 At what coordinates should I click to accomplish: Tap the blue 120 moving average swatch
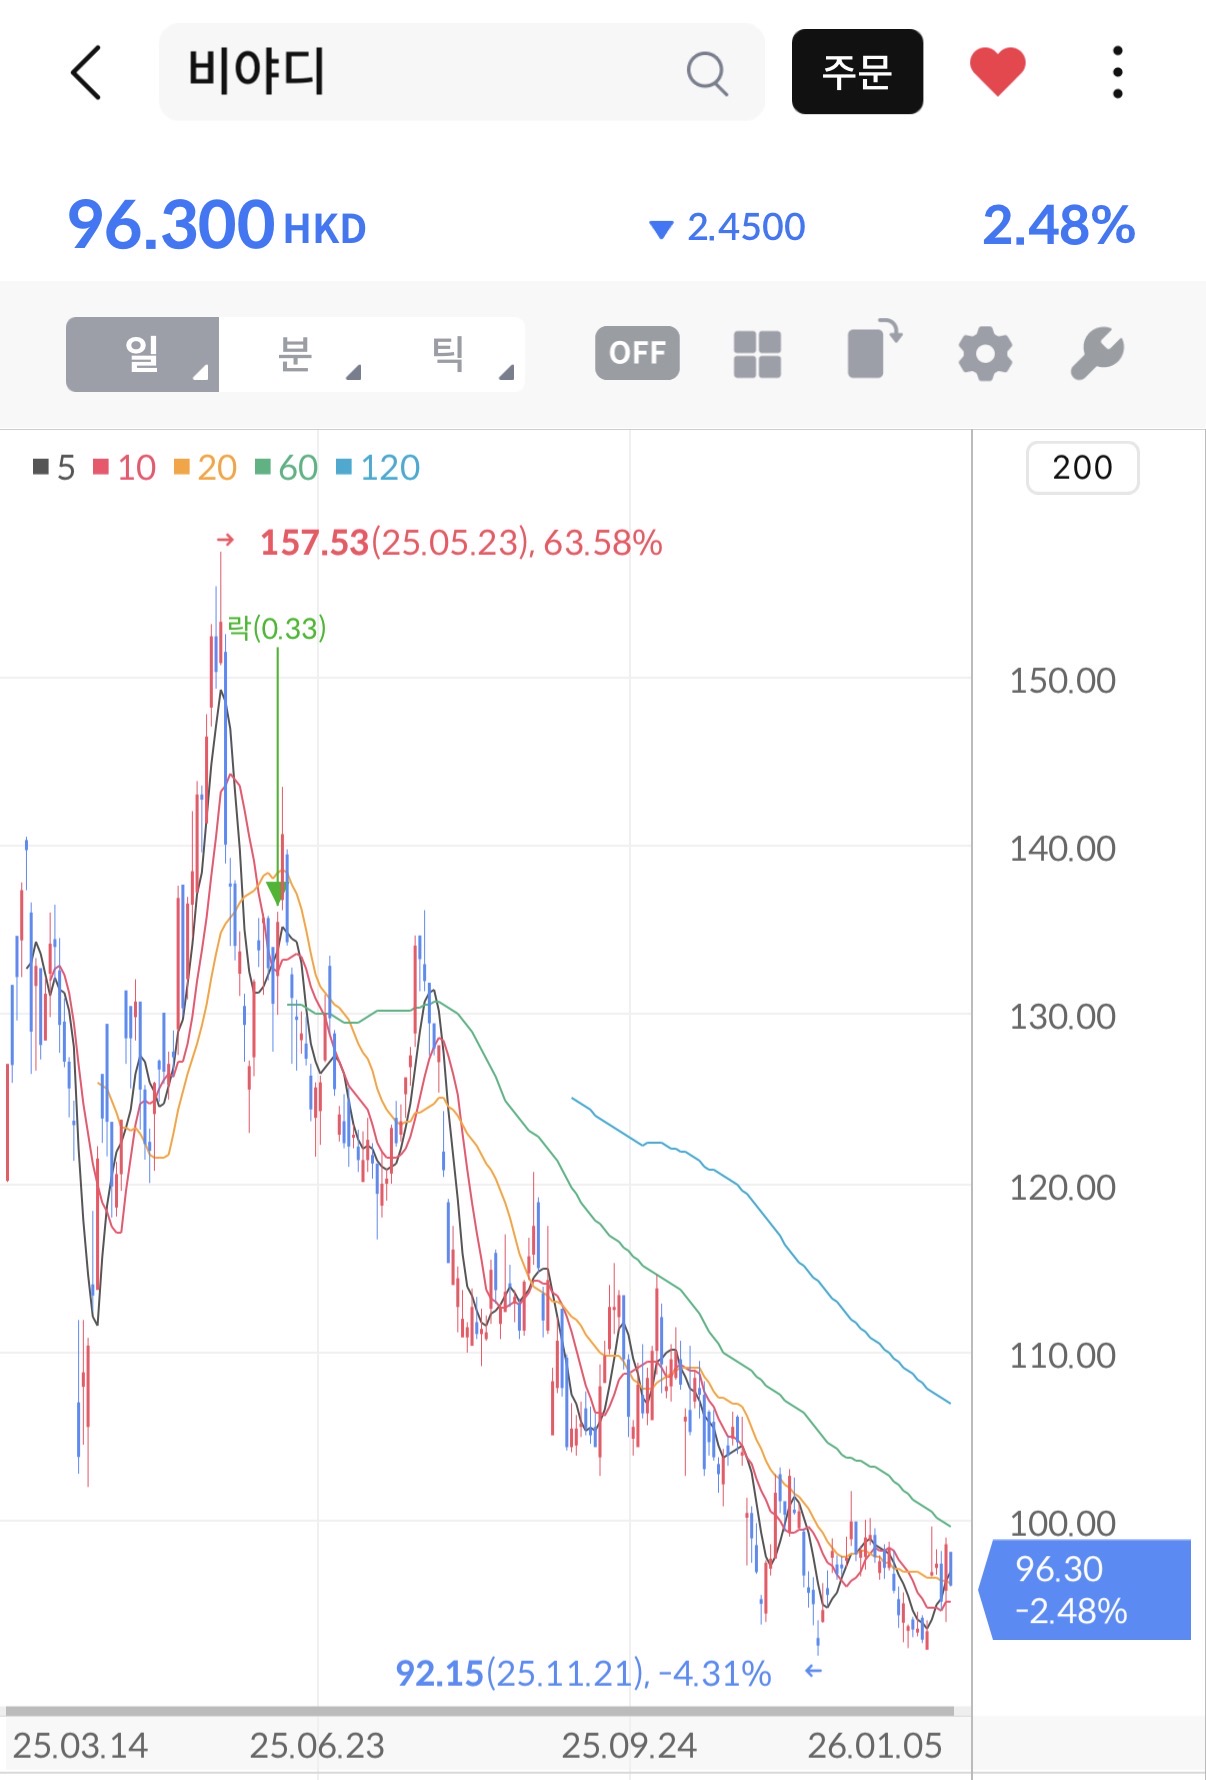(344, 467)
